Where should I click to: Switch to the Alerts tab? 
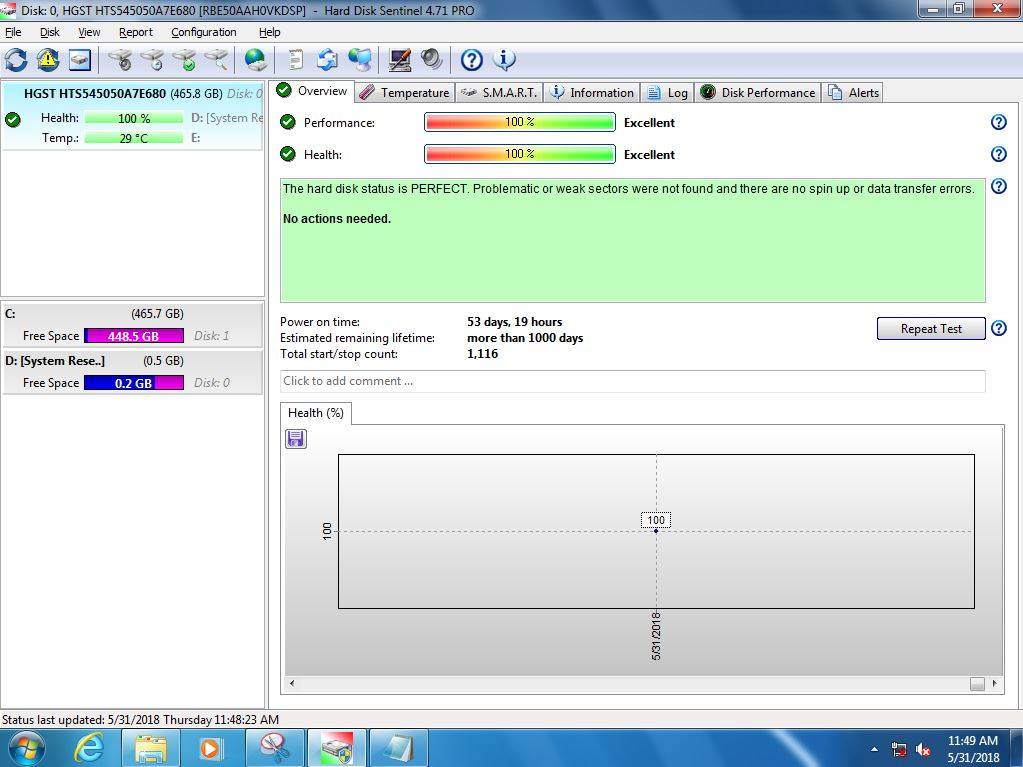pos(853,93)
